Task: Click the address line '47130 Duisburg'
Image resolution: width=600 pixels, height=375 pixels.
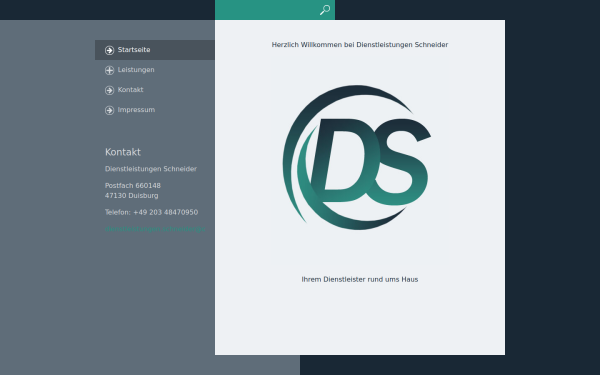Action: click(x=132, y=196)
